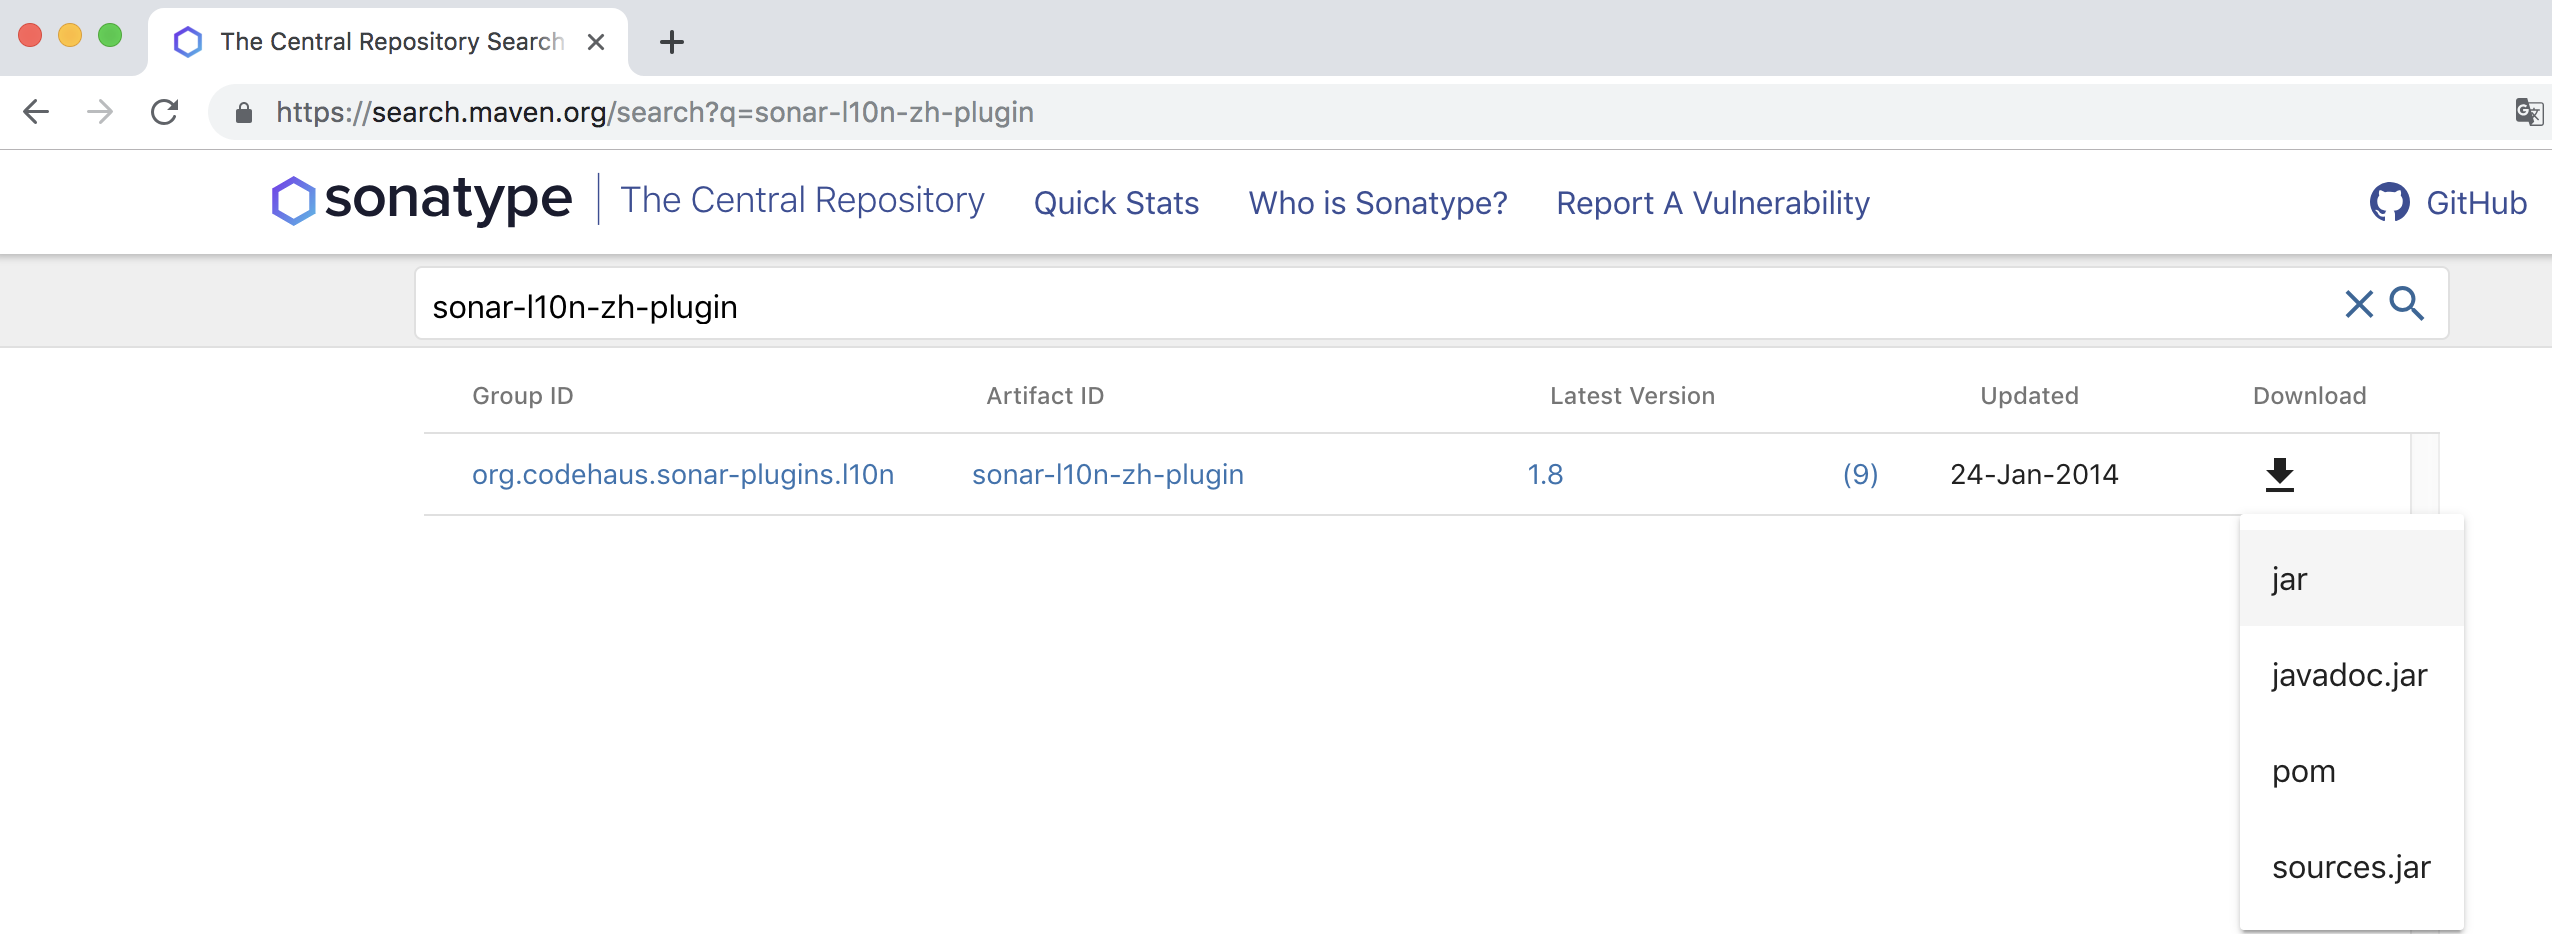Click Report A Vulnerability link
Viewport: 2552px width, 934px height.
click(1712, 203)
